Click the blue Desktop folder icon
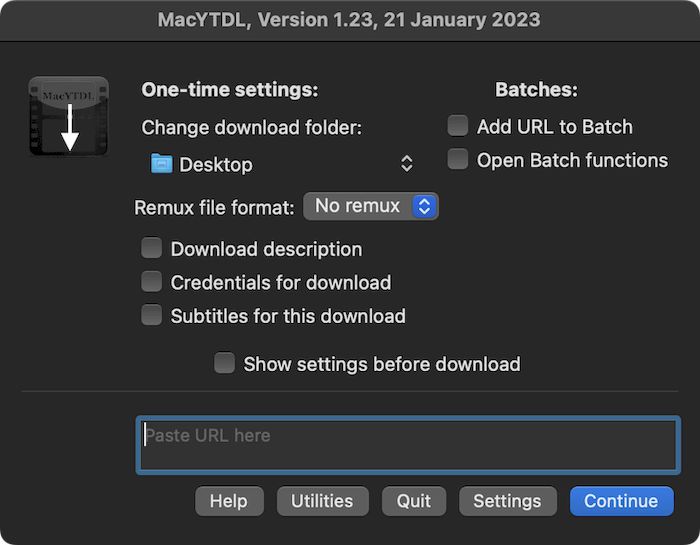700x545 pixels. click(x=161, y=164)
